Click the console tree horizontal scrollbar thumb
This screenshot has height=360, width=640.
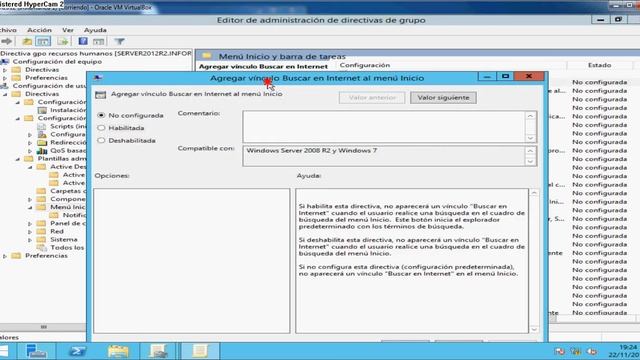[44, 327]
